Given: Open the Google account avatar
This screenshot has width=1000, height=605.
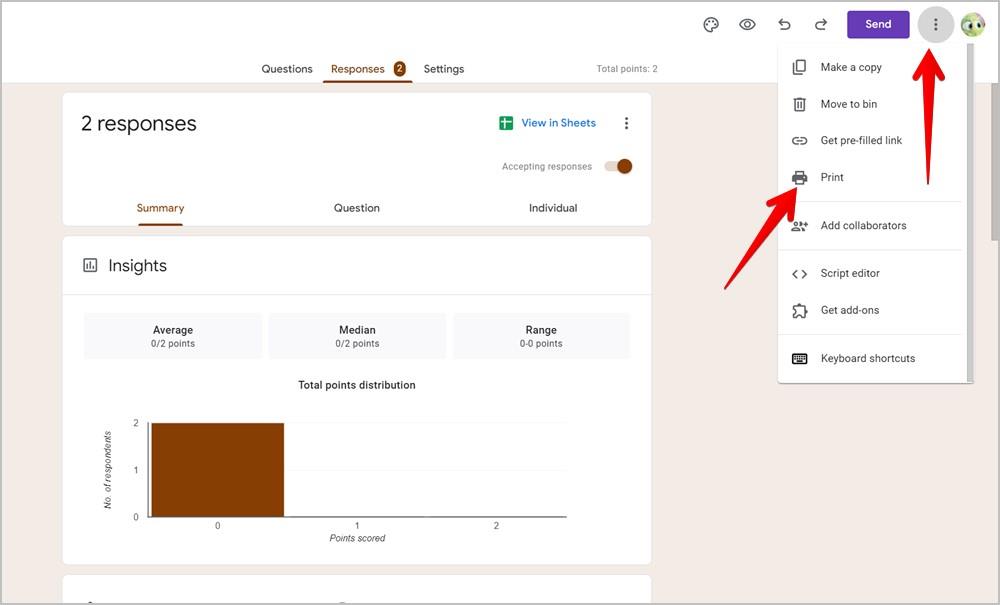Looking at the screenshot, I should [x=973, y=24].
